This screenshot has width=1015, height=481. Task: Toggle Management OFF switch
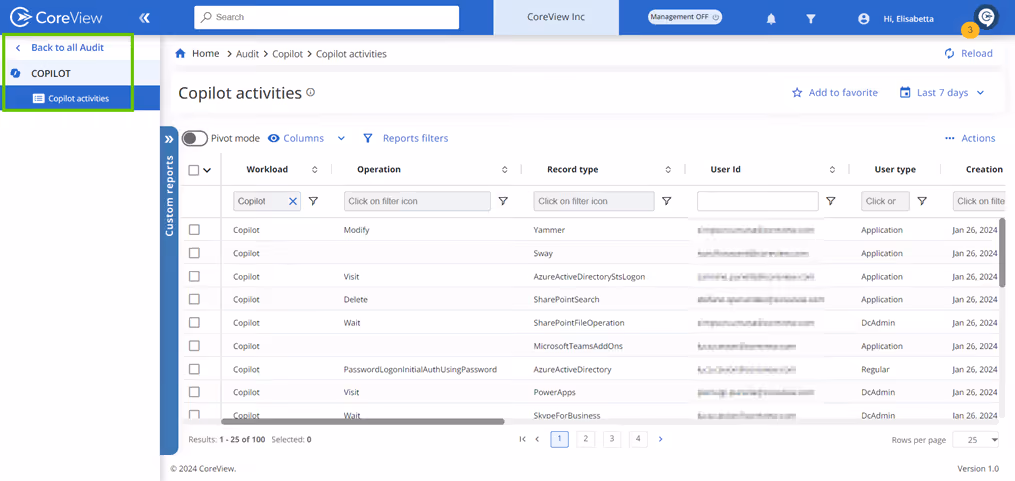pos(685,17)
